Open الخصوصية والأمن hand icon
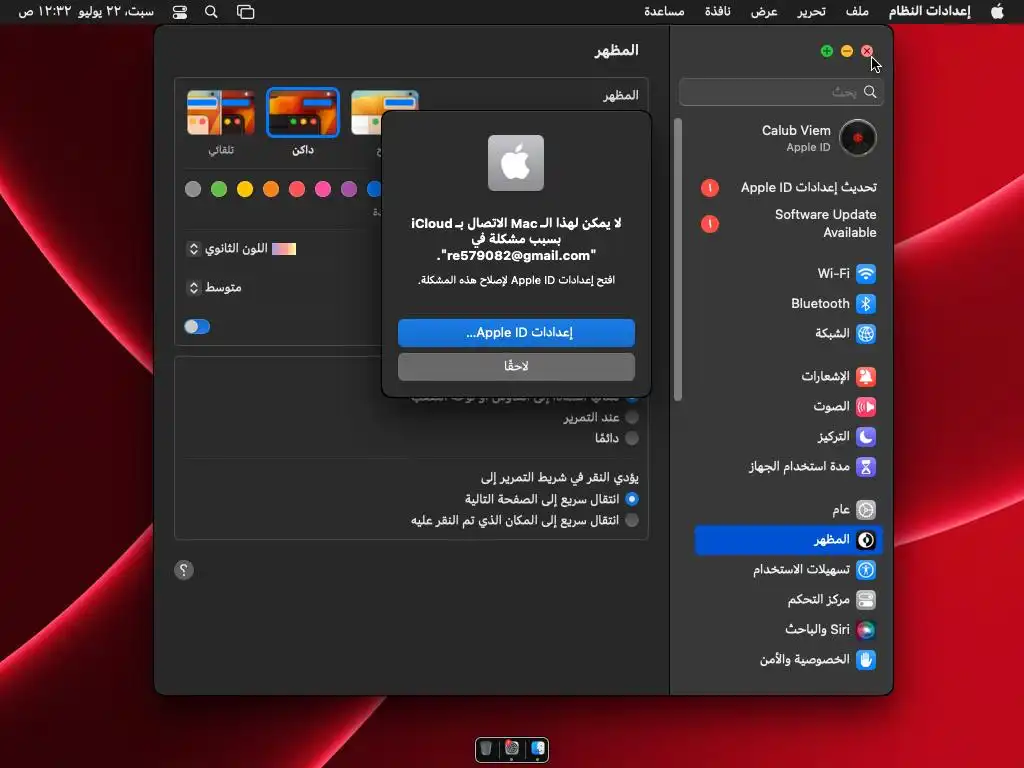1024x768 pixels. click(865, 660)
